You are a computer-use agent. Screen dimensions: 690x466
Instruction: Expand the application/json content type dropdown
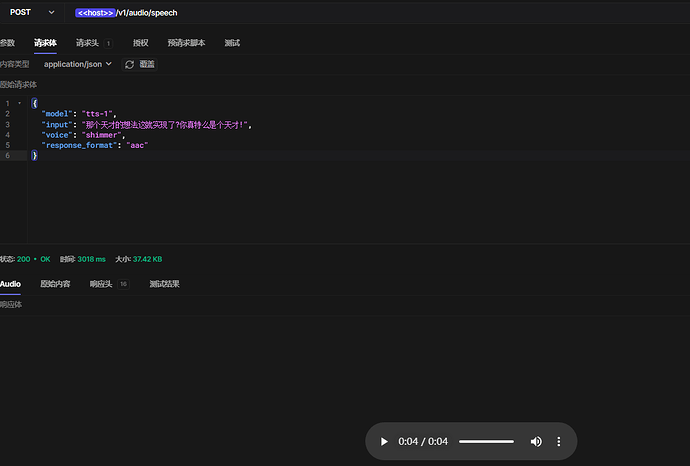77,64
